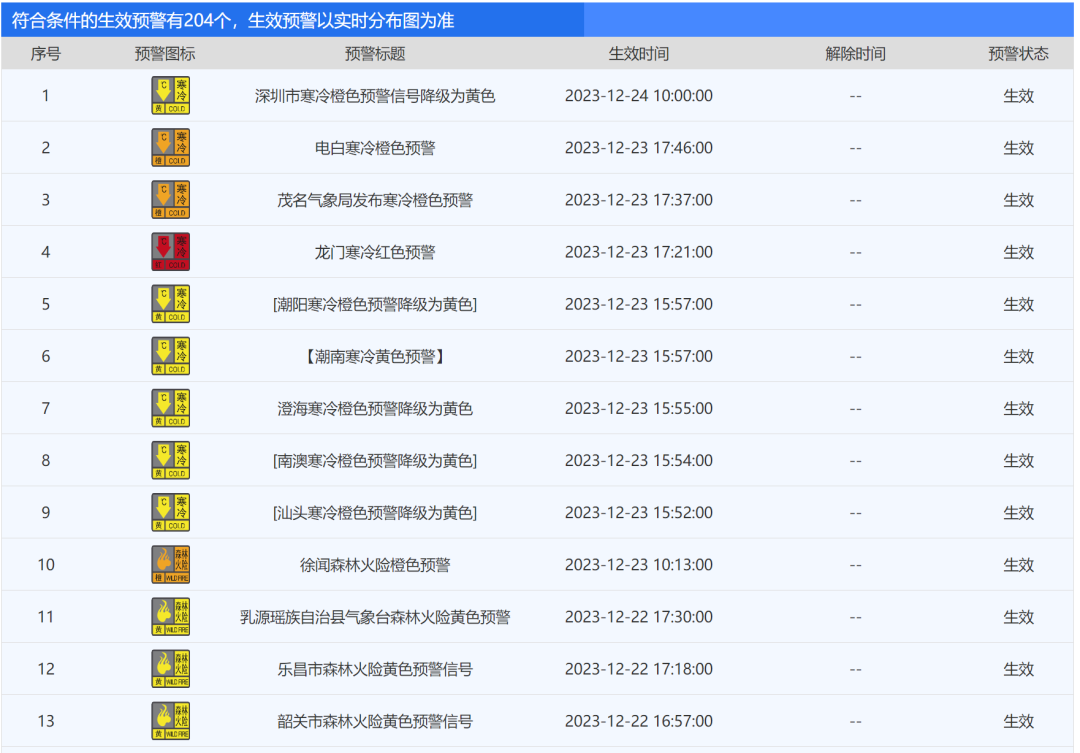Select the orange cold icon for 电白
Viewport: 1080px width, 753px height.
click(170, 148)
